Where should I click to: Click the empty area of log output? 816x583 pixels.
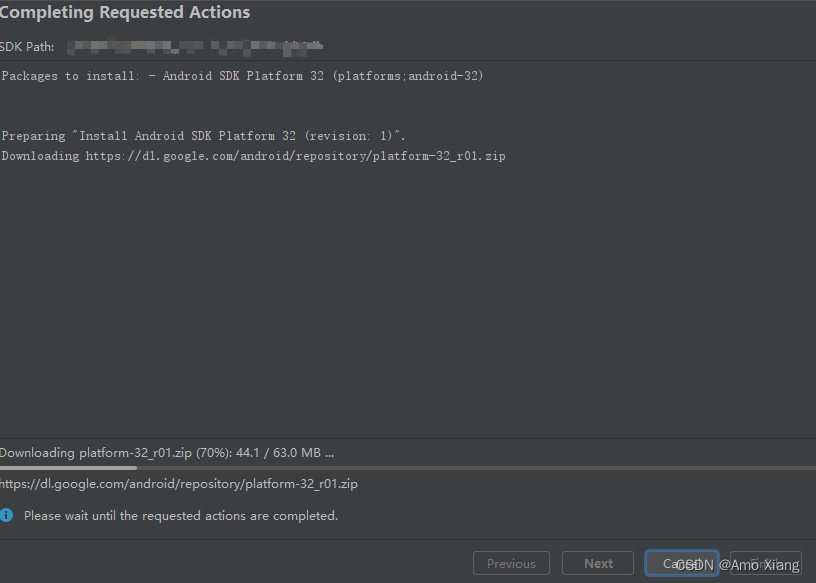400,300
